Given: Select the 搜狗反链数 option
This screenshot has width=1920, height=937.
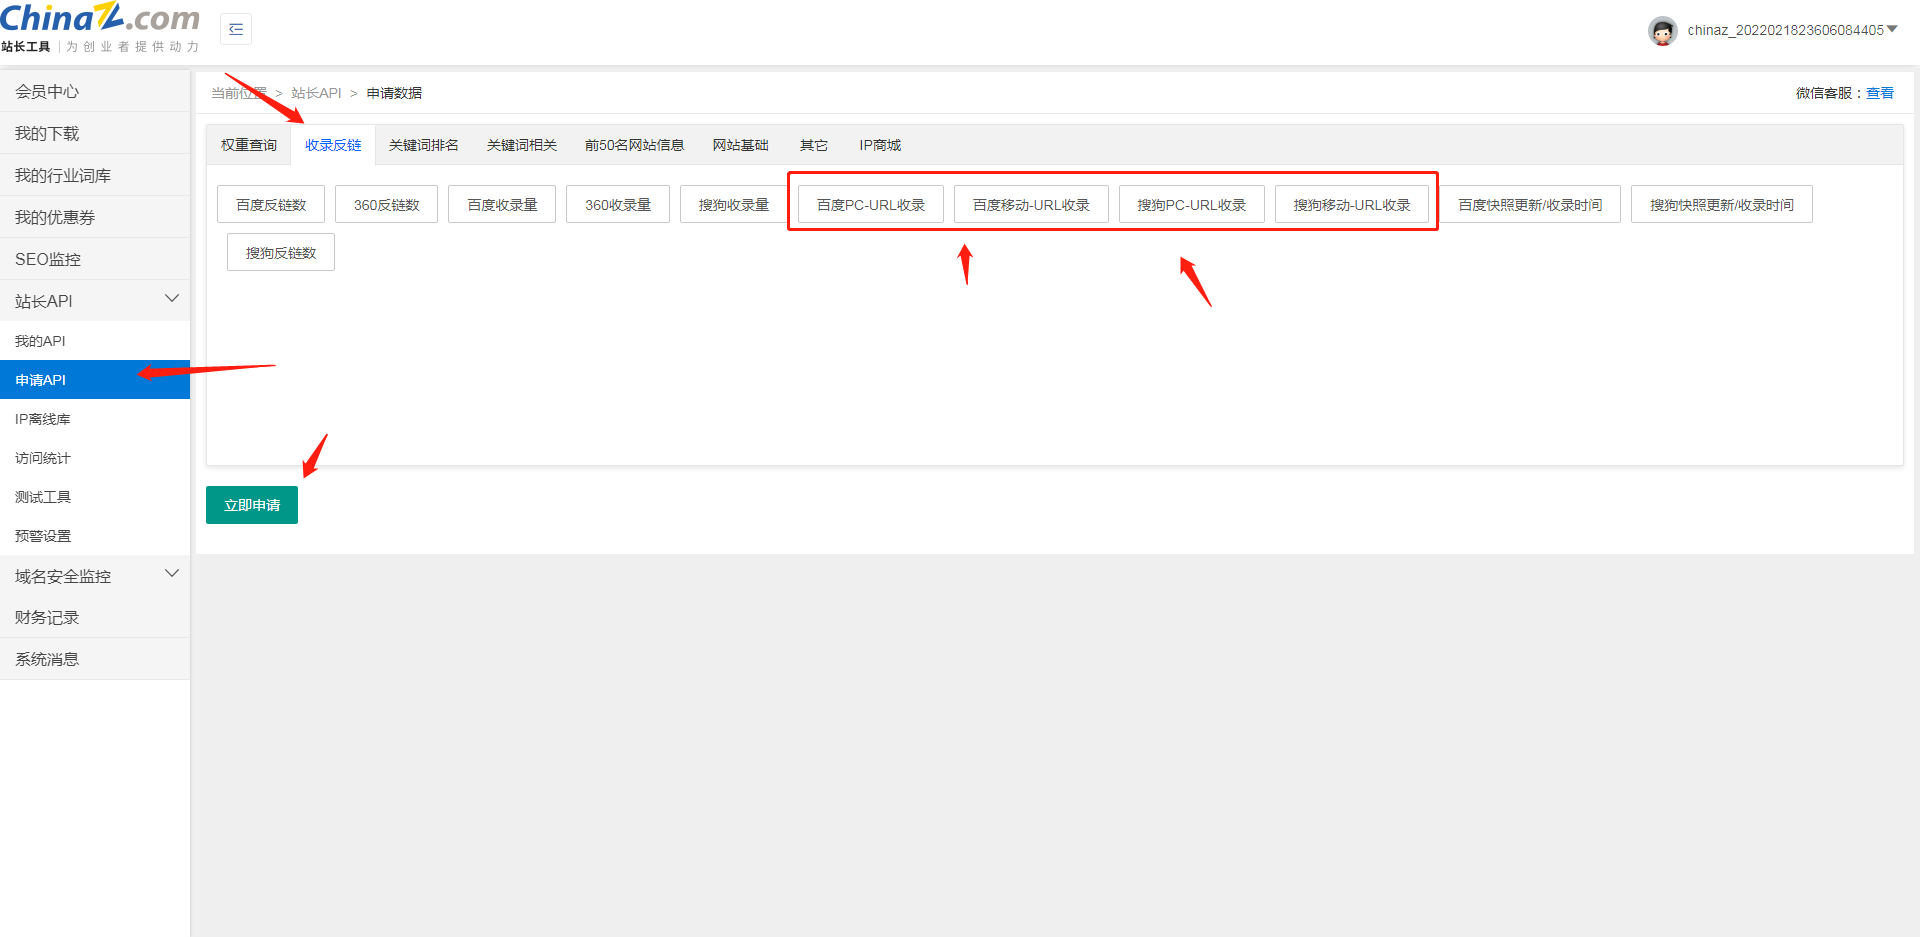Looking at the screenshot, I should point(281,252).
